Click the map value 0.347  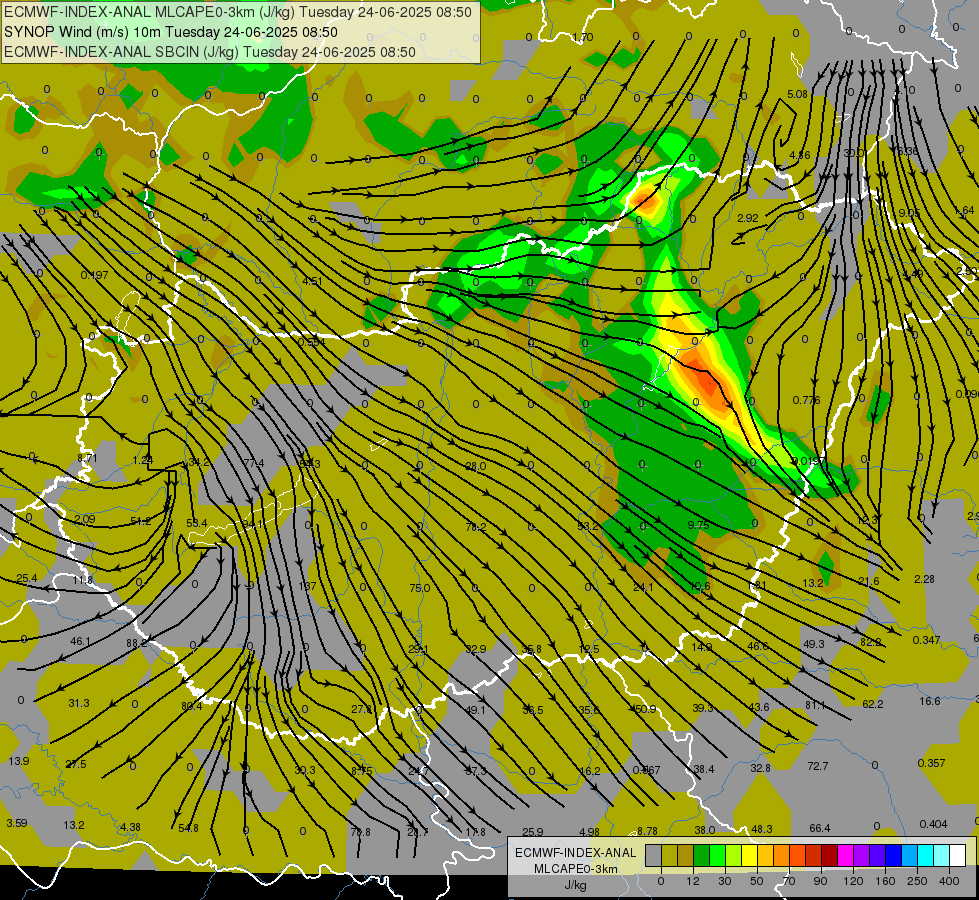(927, 640)
